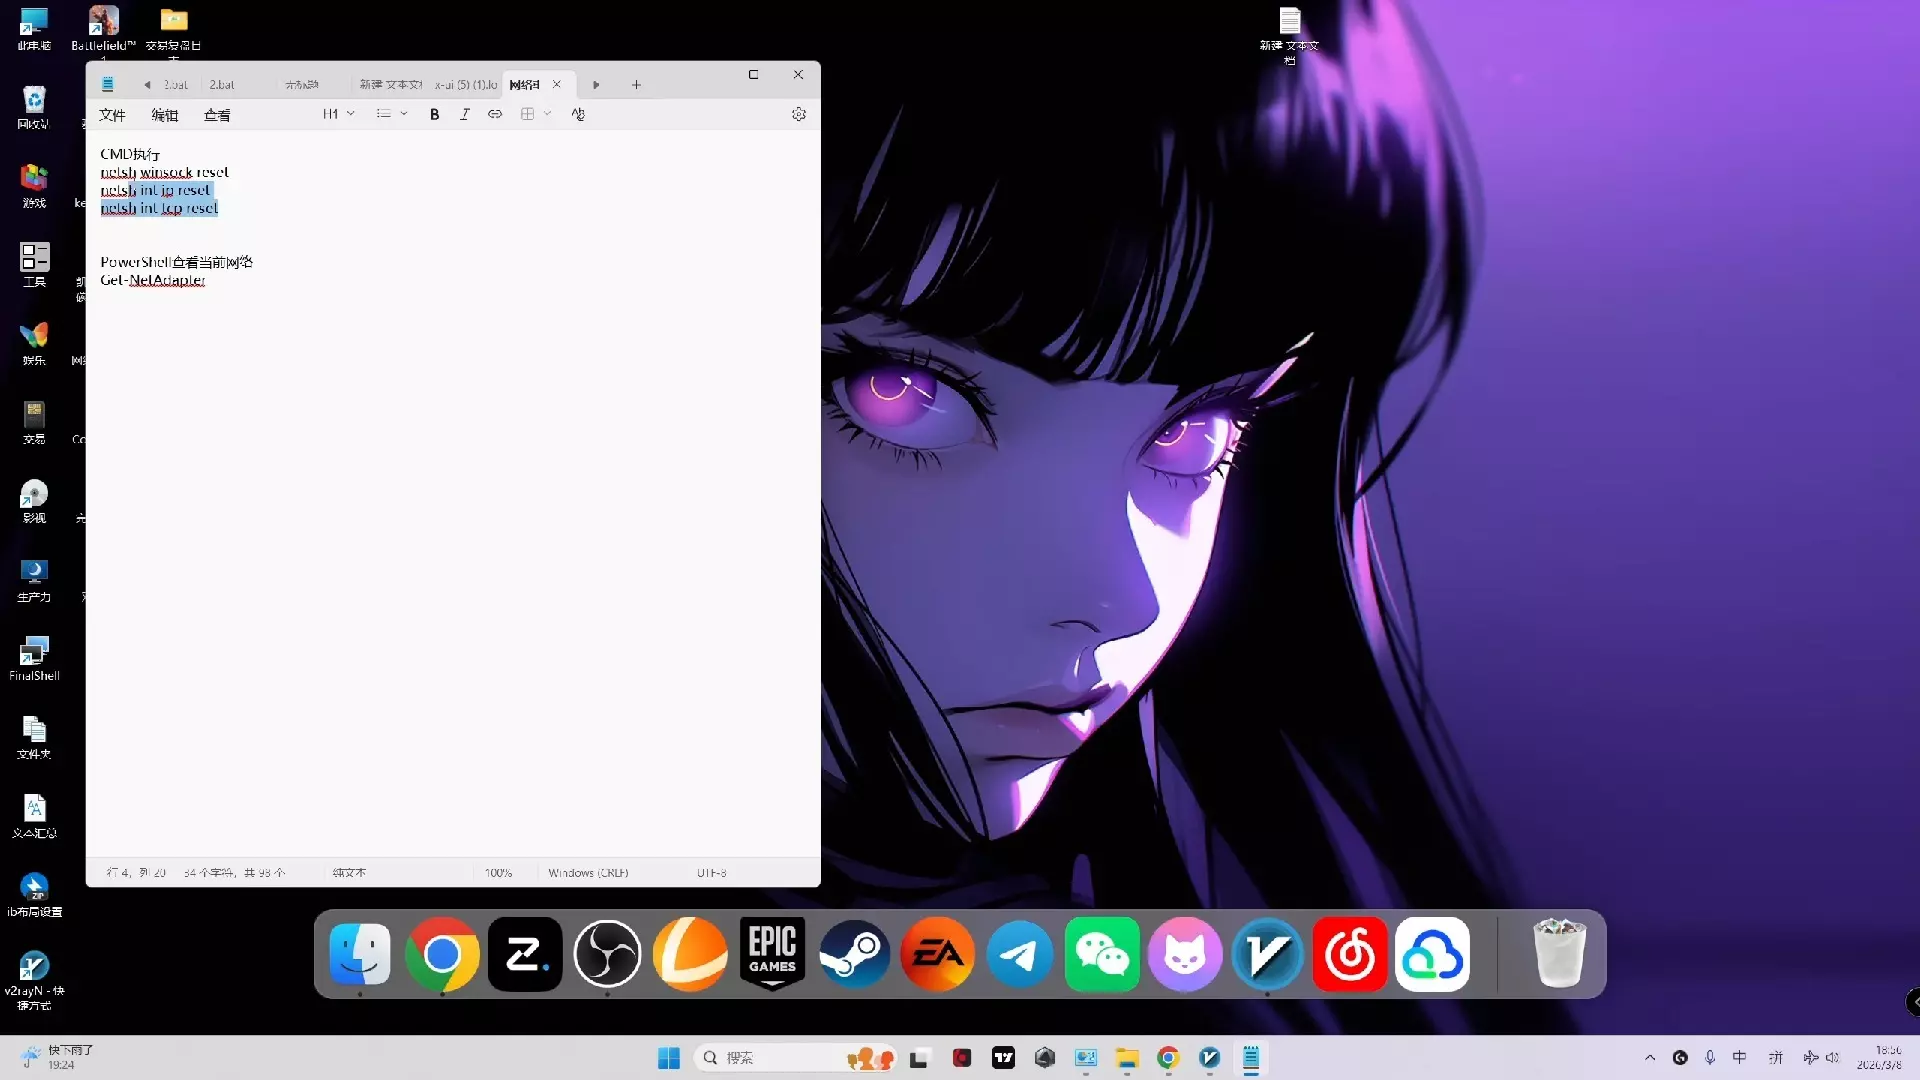Open the 查看 menu
The width and height of the screenshot is (1920, 1080).
pos(217,115)
